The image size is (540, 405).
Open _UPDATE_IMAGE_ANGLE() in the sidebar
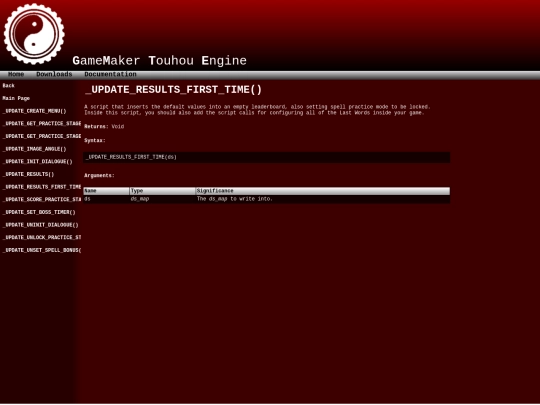[34, 149]
